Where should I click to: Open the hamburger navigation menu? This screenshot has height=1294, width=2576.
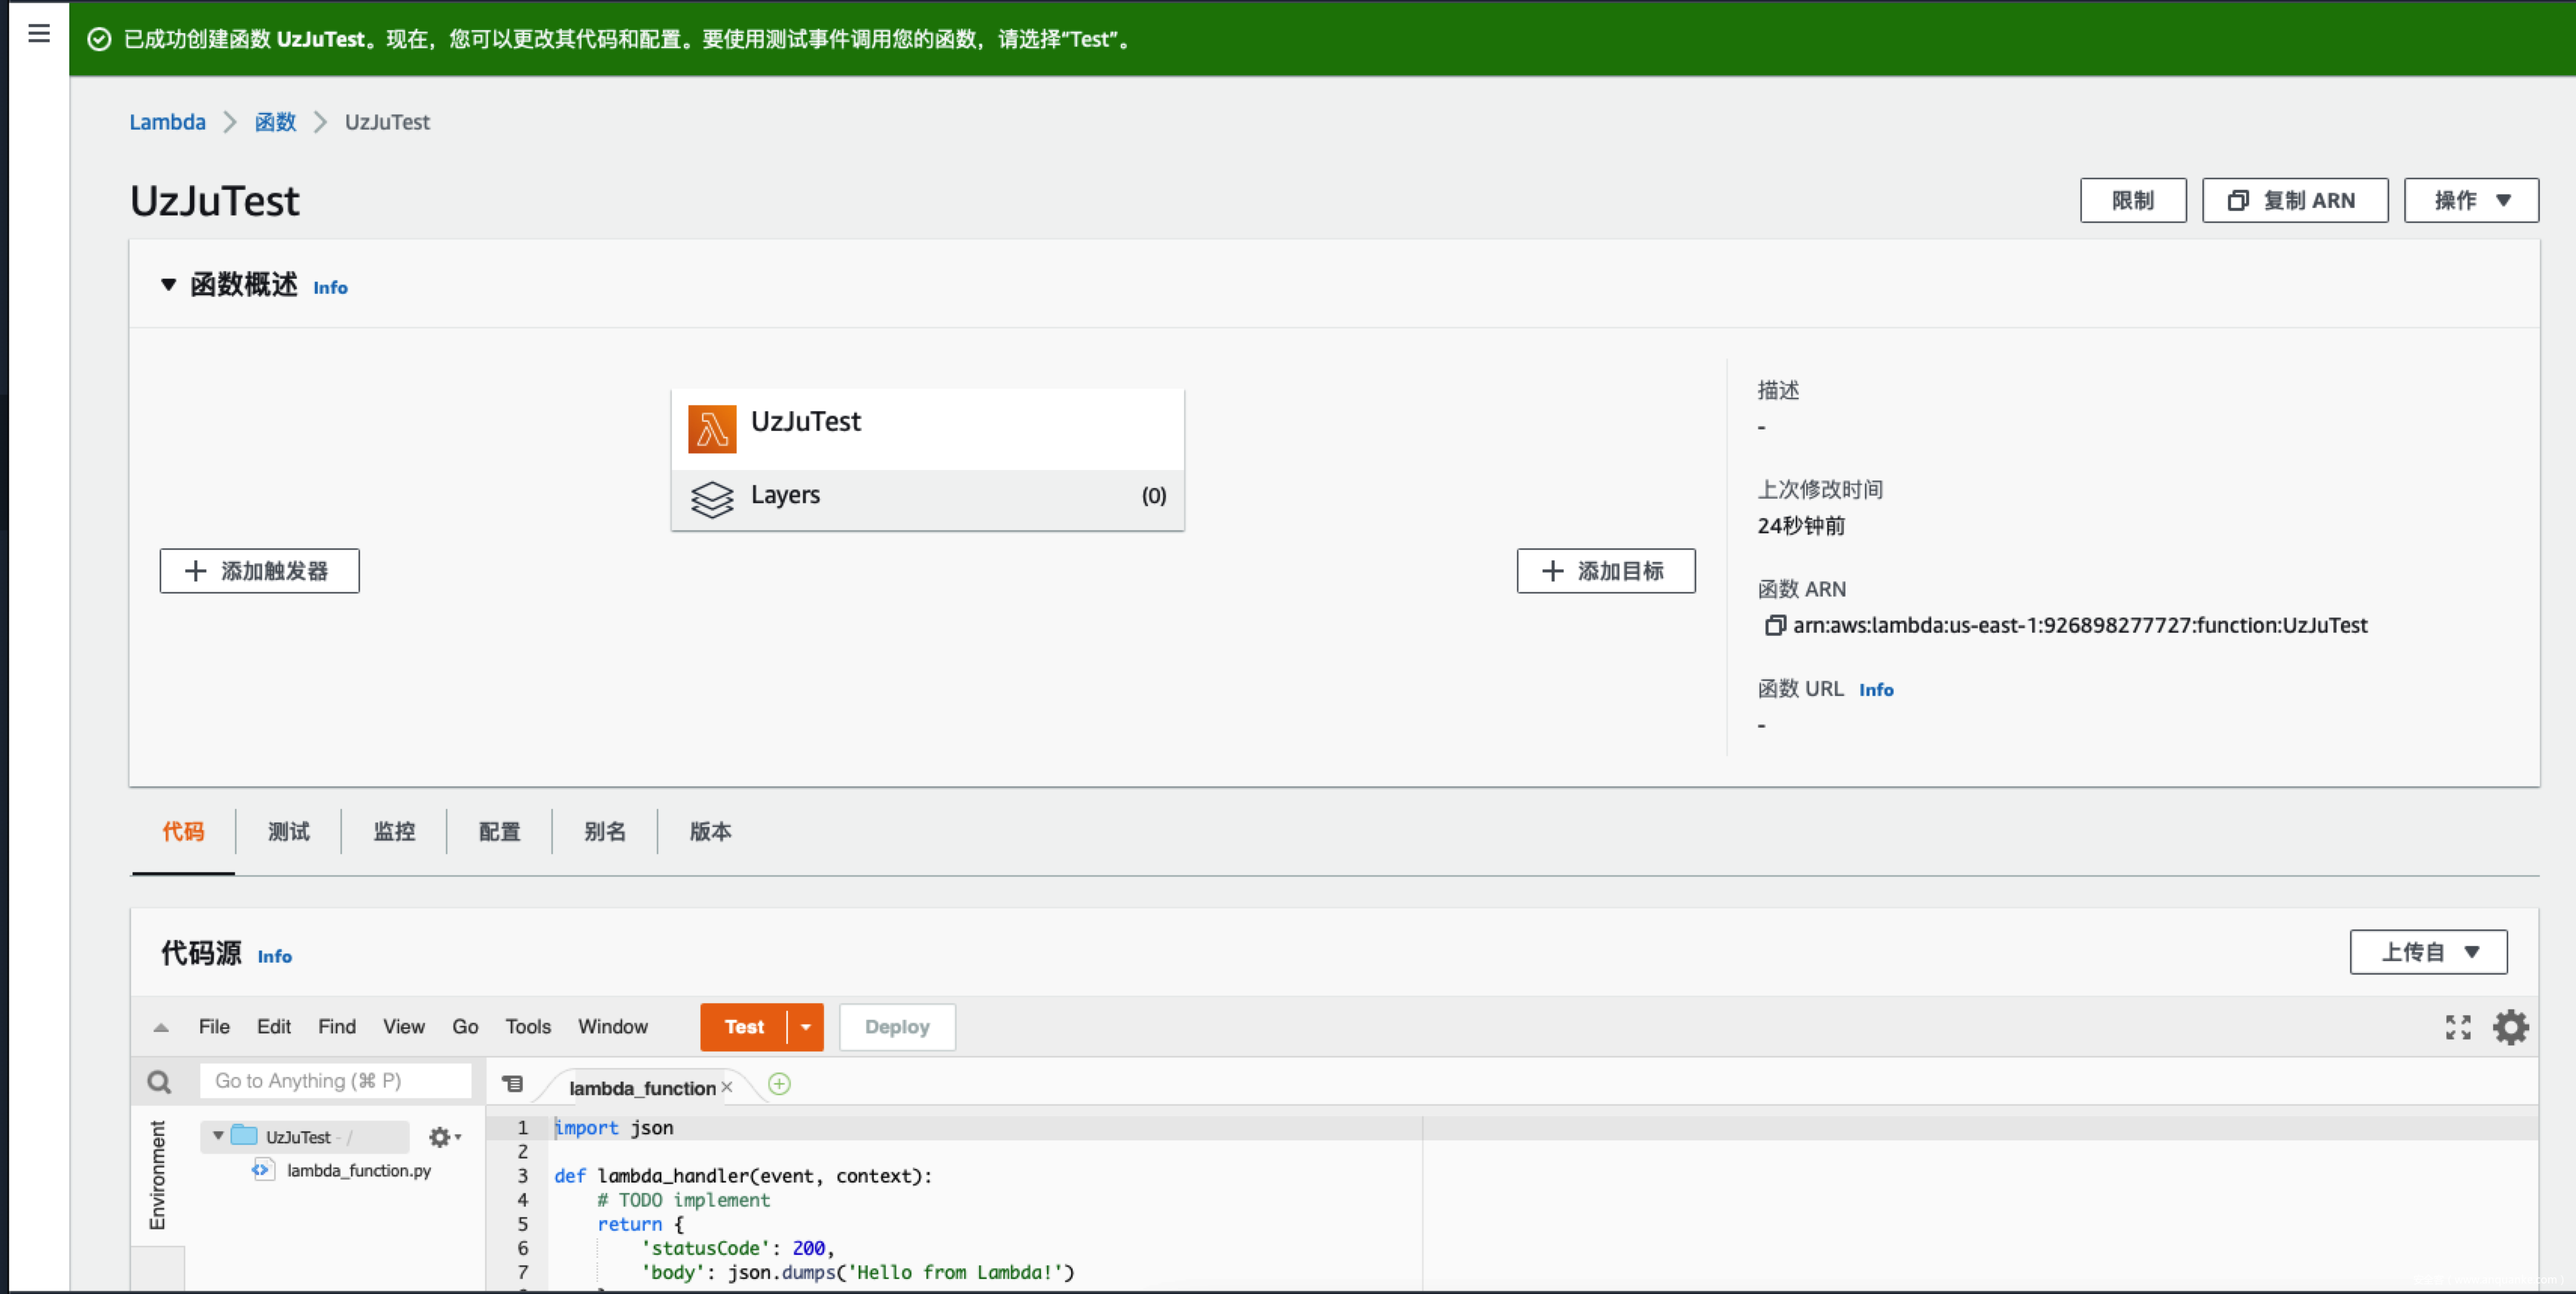[39, 34]
